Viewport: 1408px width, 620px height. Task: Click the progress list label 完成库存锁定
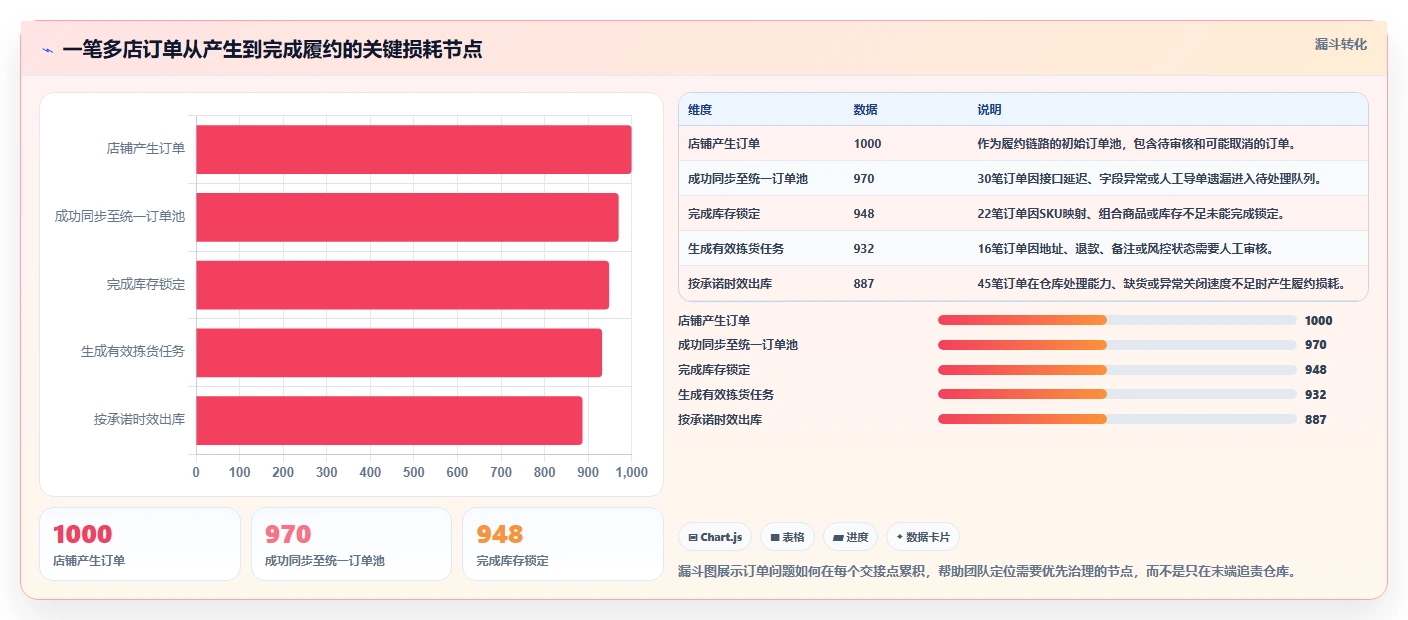(x=714, y=370)
